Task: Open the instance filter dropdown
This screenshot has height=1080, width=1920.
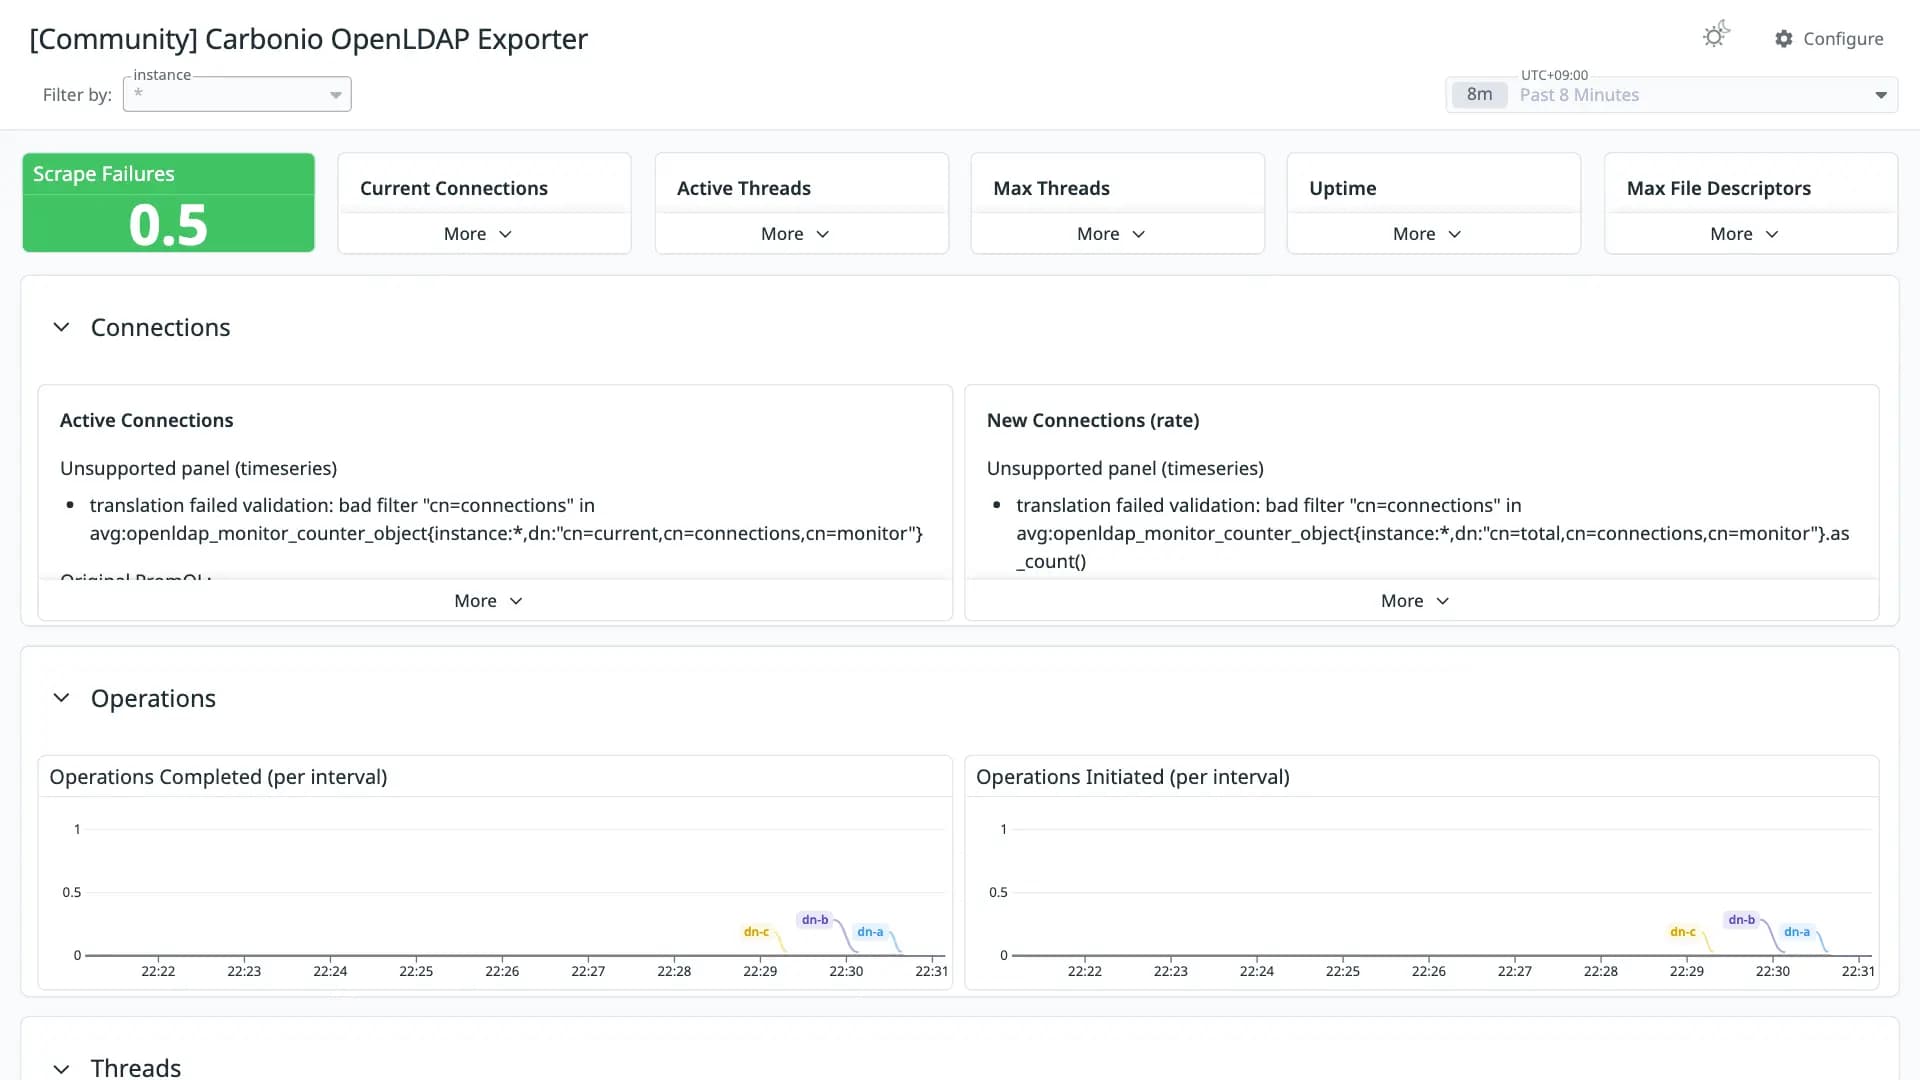Action: (237, 94)
